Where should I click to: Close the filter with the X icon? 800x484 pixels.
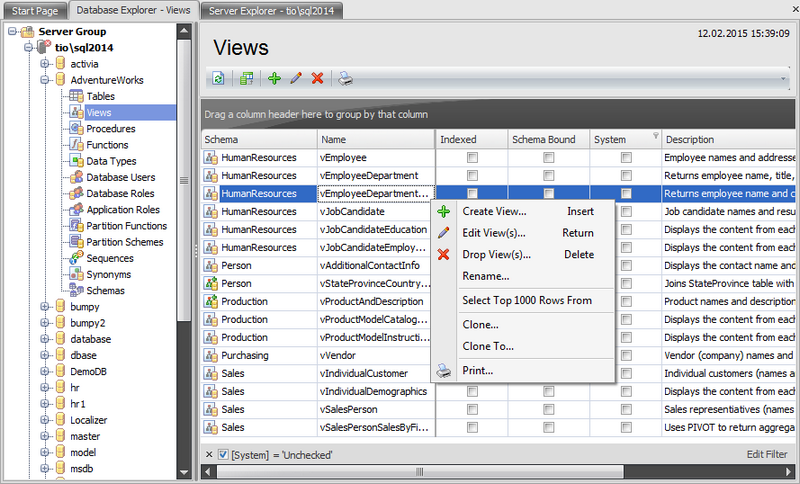[x=208, y=455]
